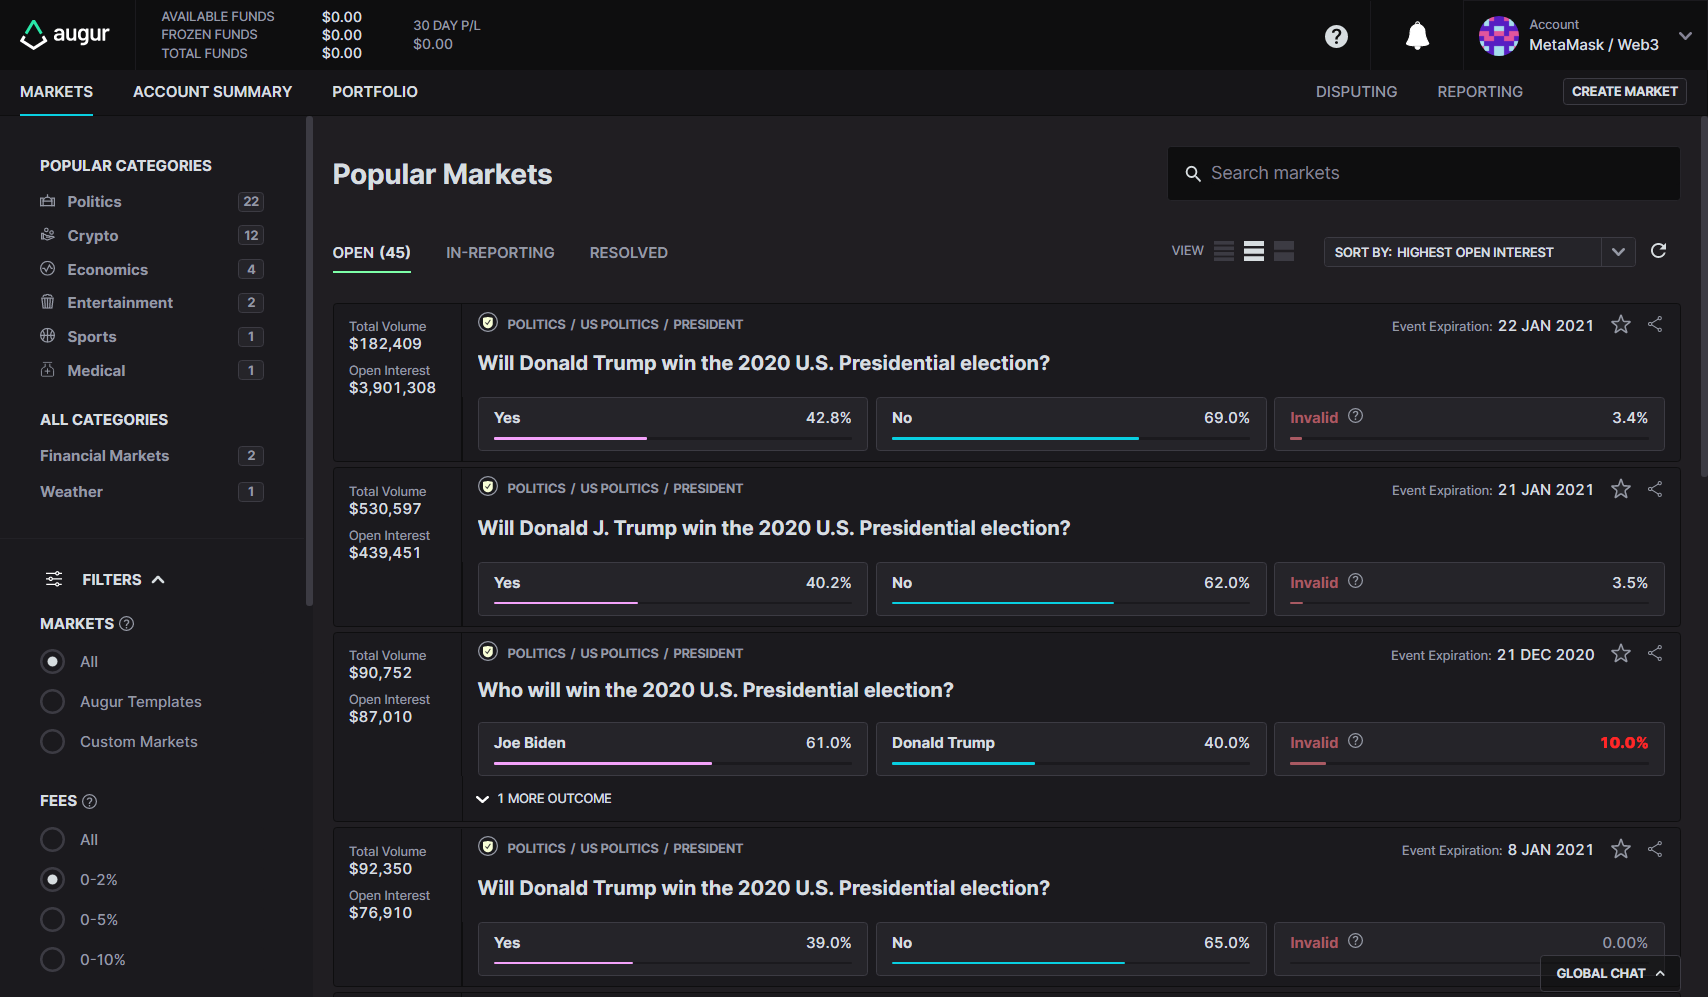
Task: Favorite the 8 JAN 2021 market
Action: [x=1621, y=849]
